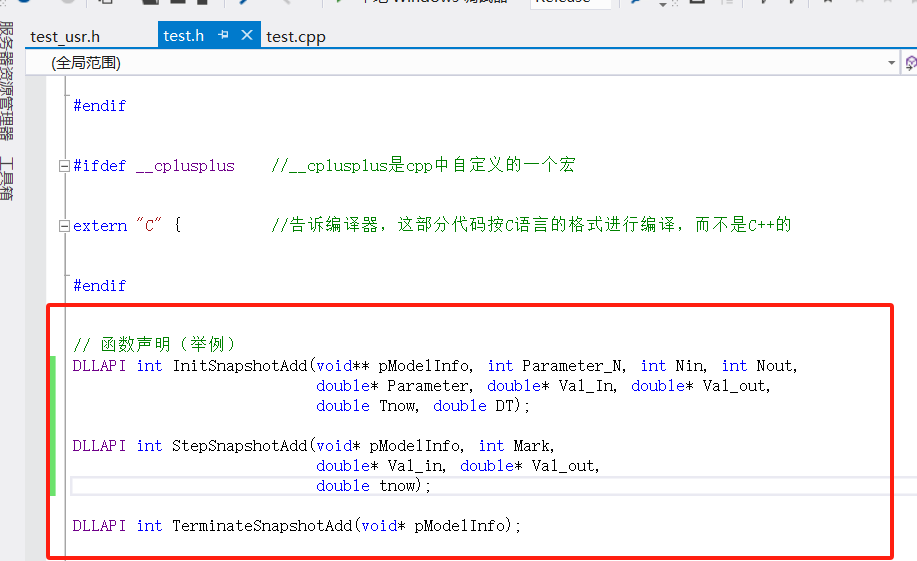Open the 工具箱 side panel
Image resolution: width=917 pixels, height=561 pixels.
tap(6, 178)
